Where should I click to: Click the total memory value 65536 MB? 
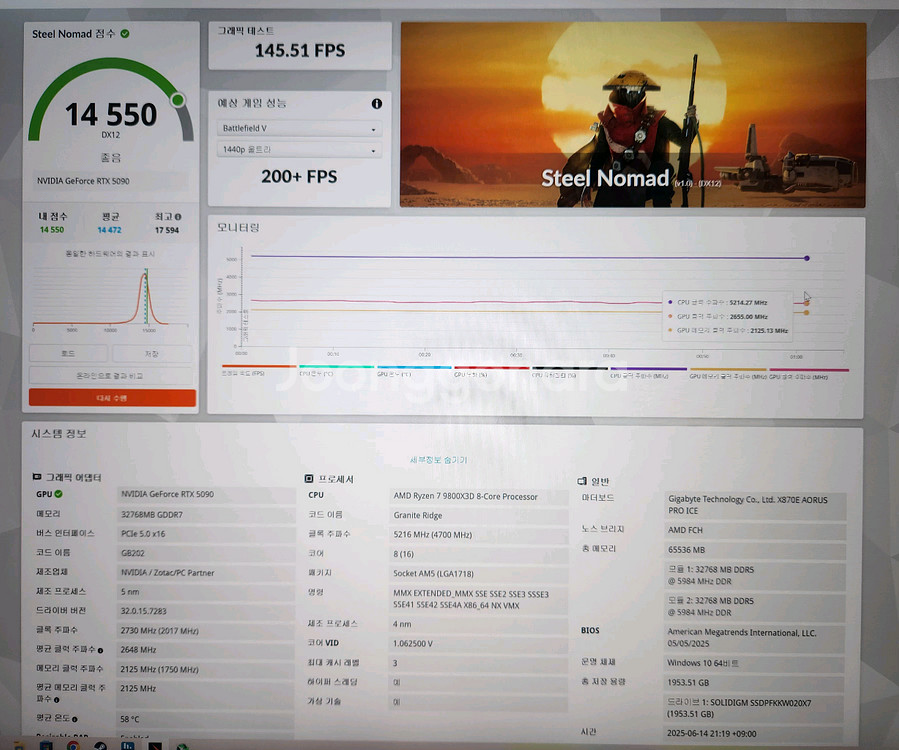click(686, 550)
